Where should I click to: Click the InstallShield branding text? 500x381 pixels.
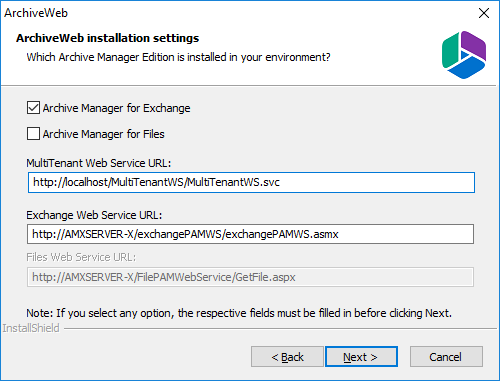click(31, 328)
